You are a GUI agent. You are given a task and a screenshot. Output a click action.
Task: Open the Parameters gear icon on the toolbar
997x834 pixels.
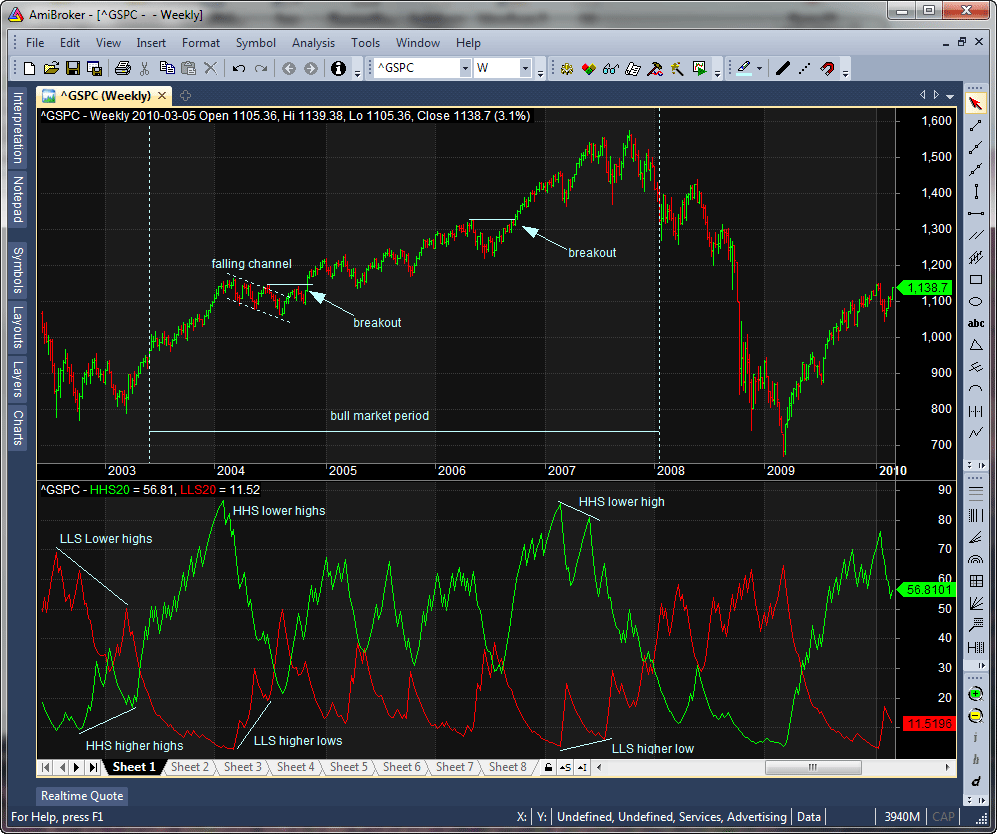566,69
